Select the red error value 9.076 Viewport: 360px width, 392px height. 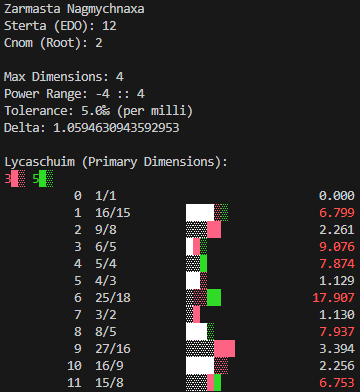337,247
